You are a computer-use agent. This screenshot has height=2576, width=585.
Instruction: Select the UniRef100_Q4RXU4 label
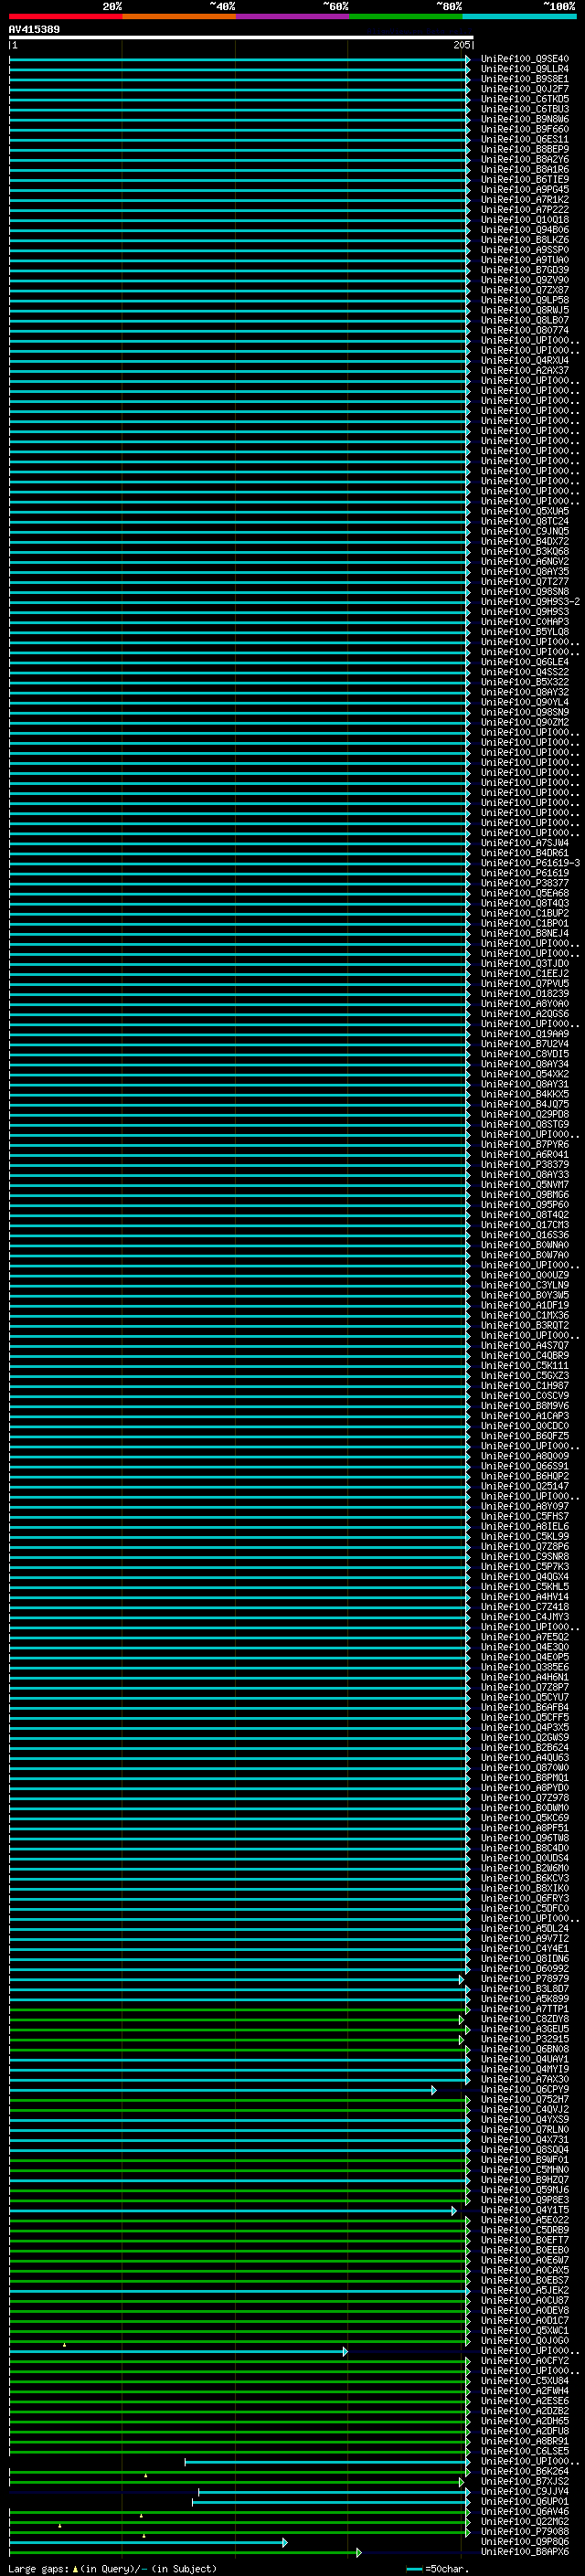point(524,360)
